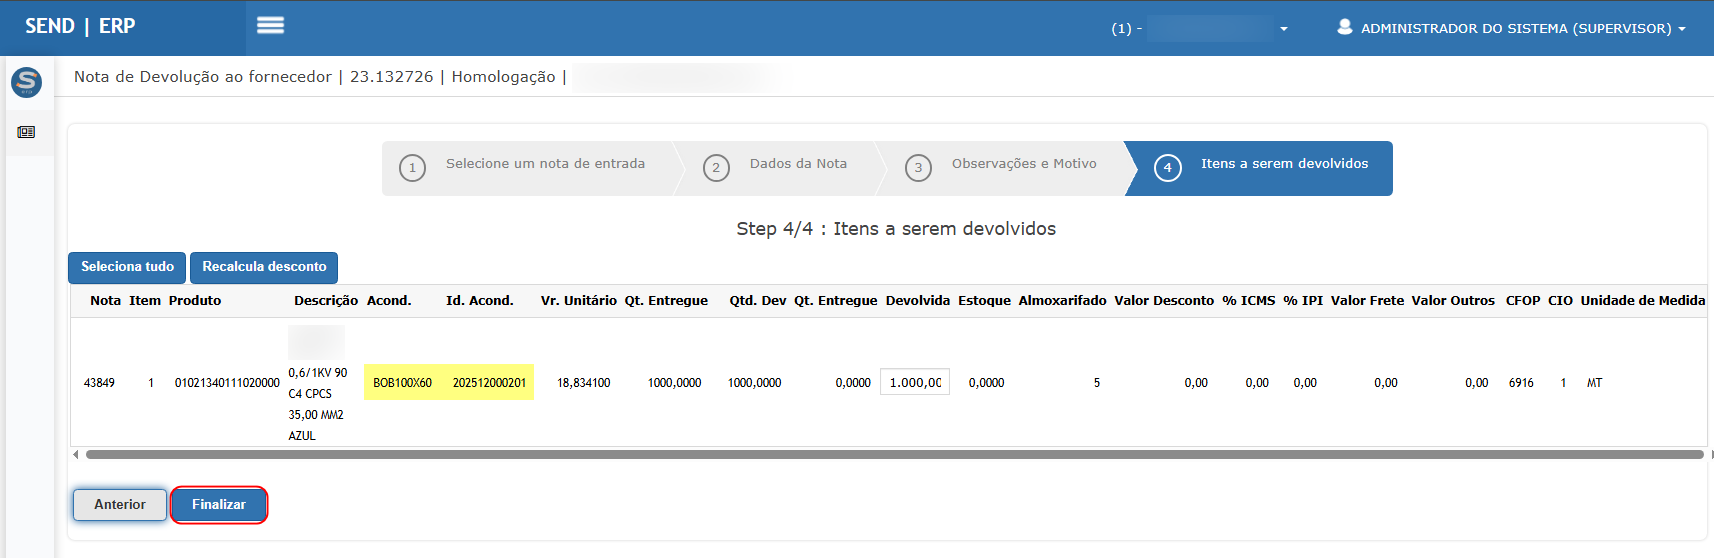This screenshot has height=558, width=1714.
Task: Click the SEND logo icon in sidebar
Action: 26,82
